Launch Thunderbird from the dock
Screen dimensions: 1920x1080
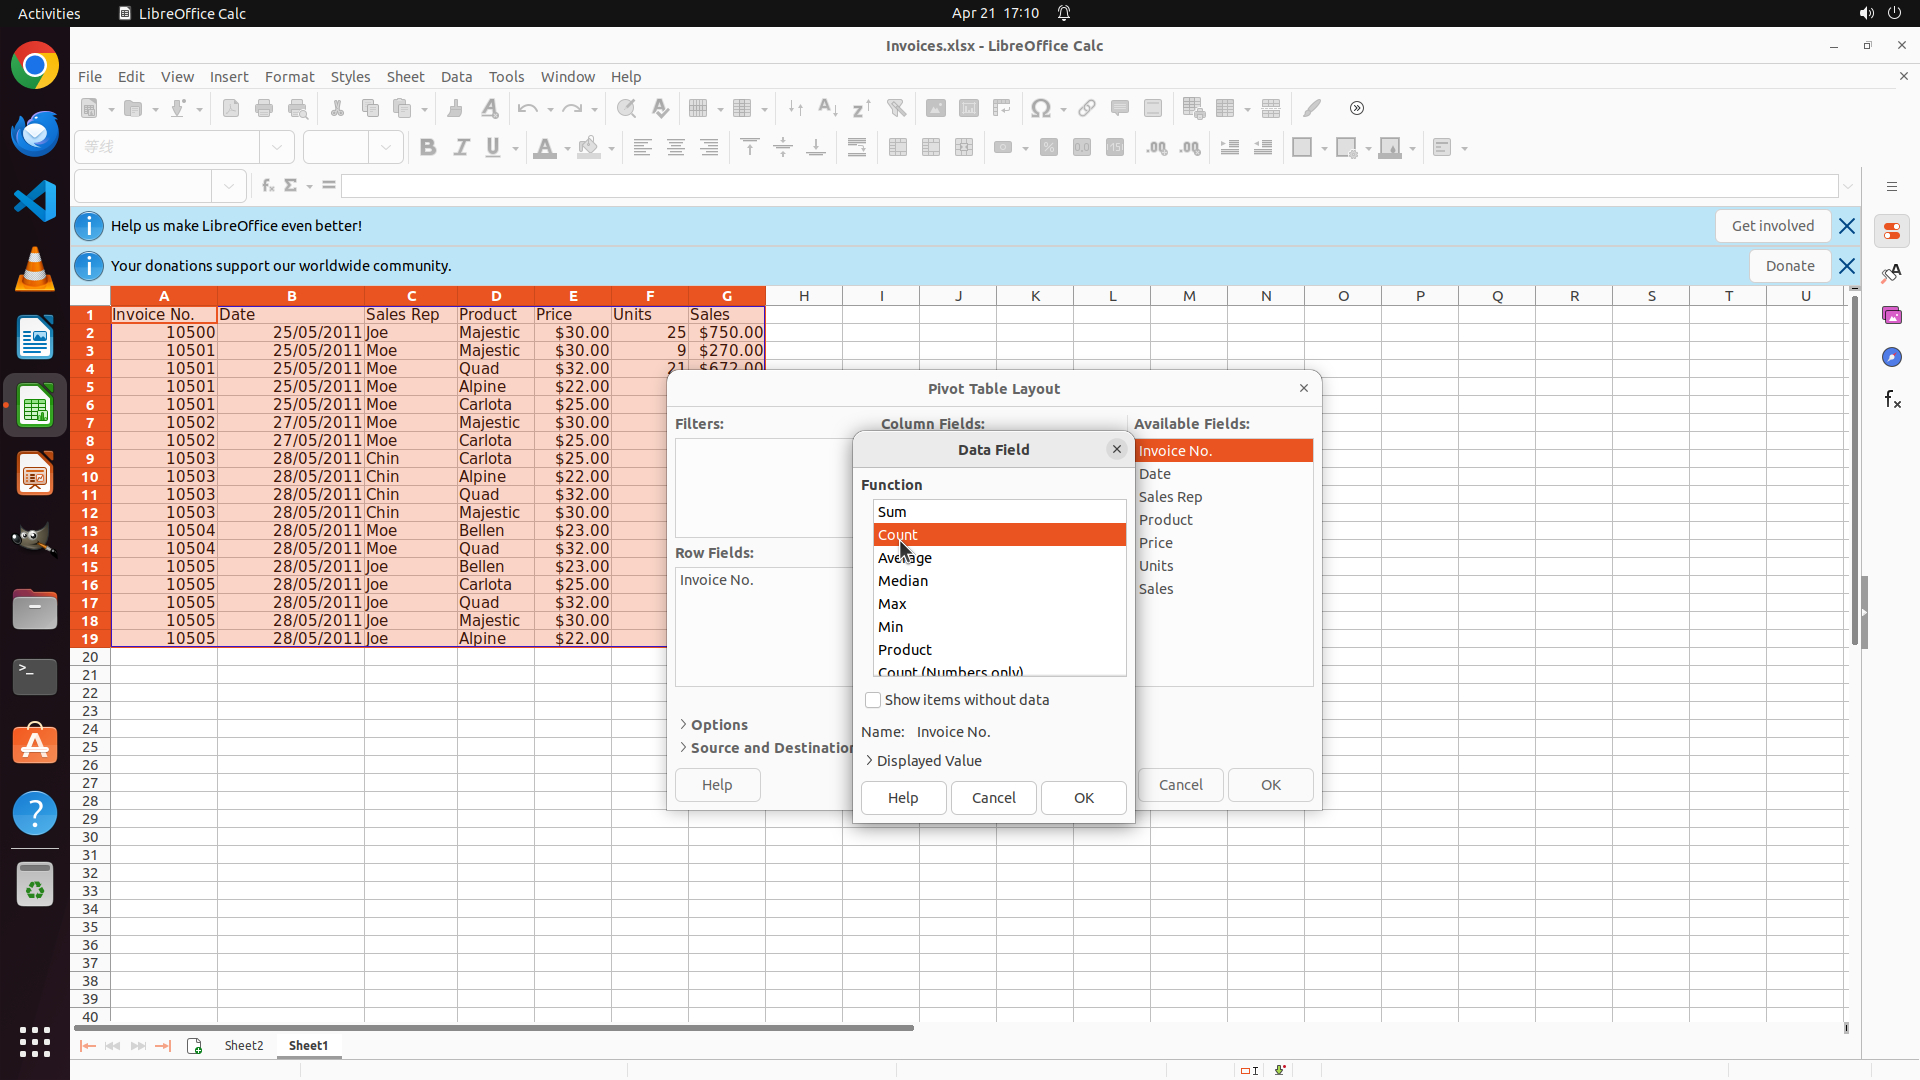(x=35, y=133)
